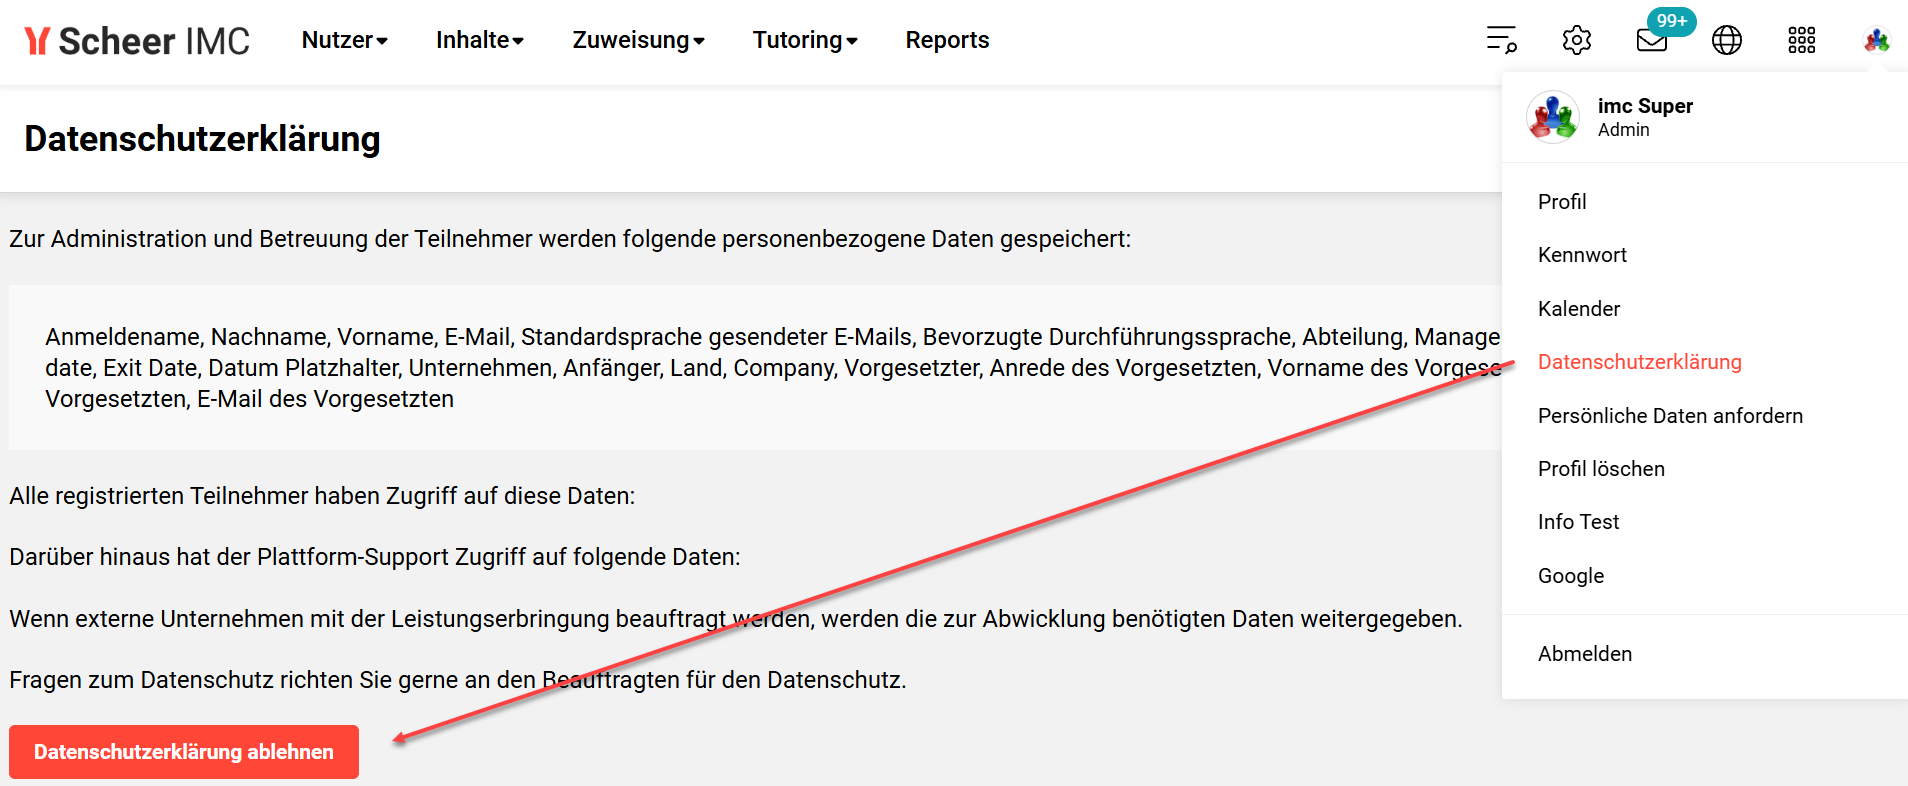
Task: Click the imc Super user name
Action: [x=1645, y=106]
